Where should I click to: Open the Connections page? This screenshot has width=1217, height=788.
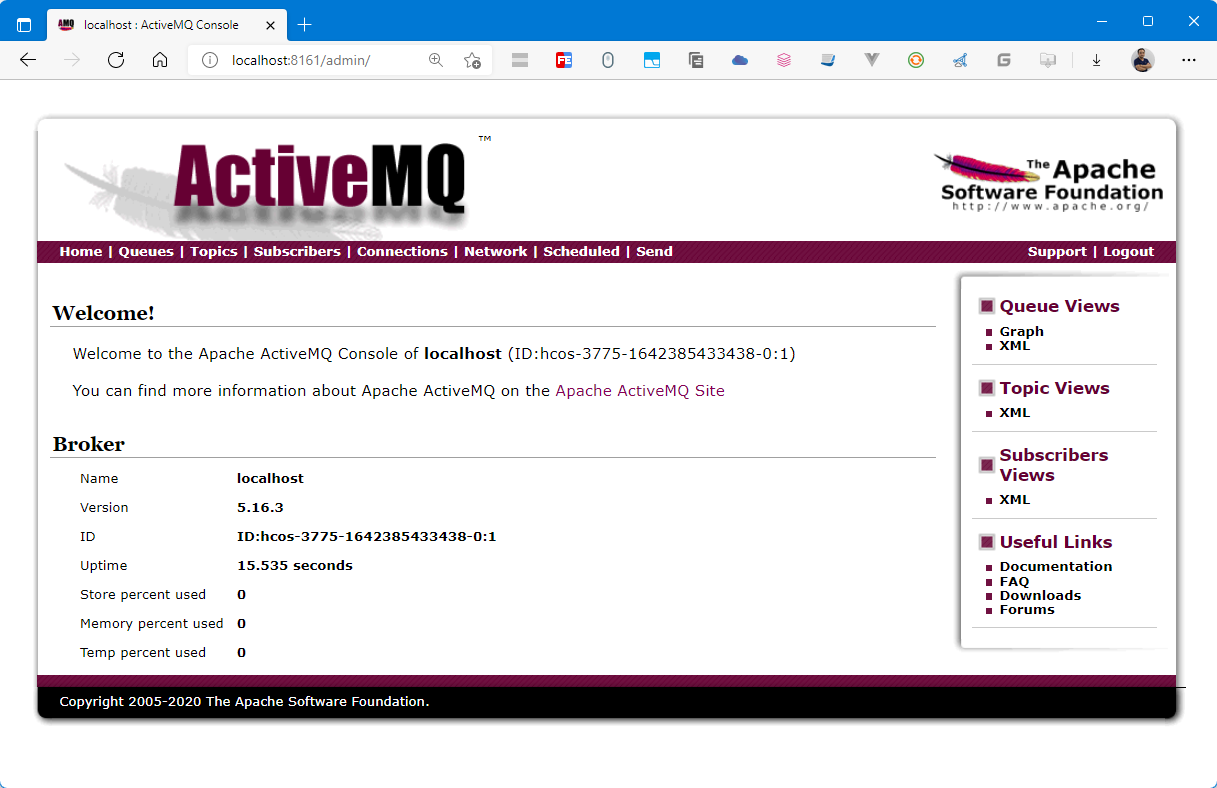click(x=402, y=252)
